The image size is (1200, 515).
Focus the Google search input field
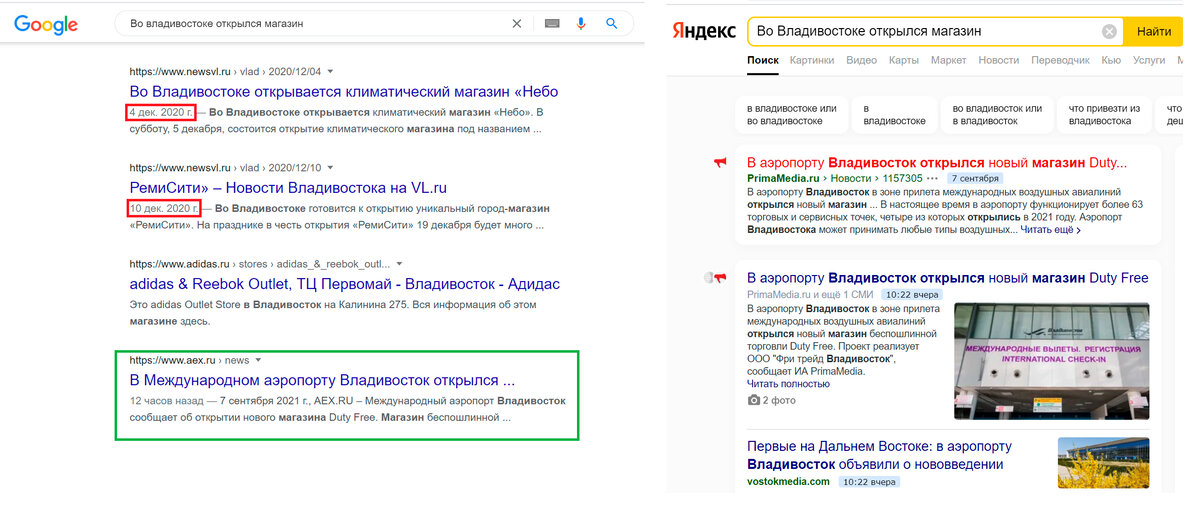coord(315,23)
